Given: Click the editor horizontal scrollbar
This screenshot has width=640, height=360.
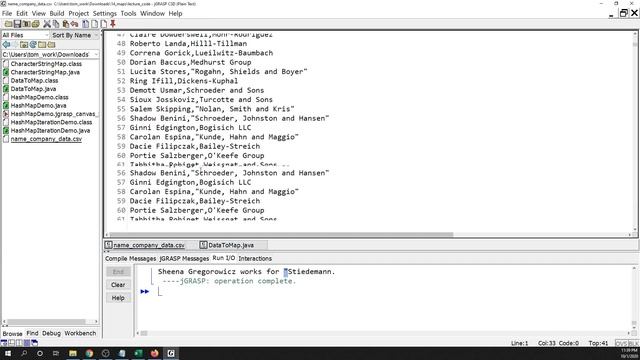Looking at the screenshot, I should (x=281, y=235).
